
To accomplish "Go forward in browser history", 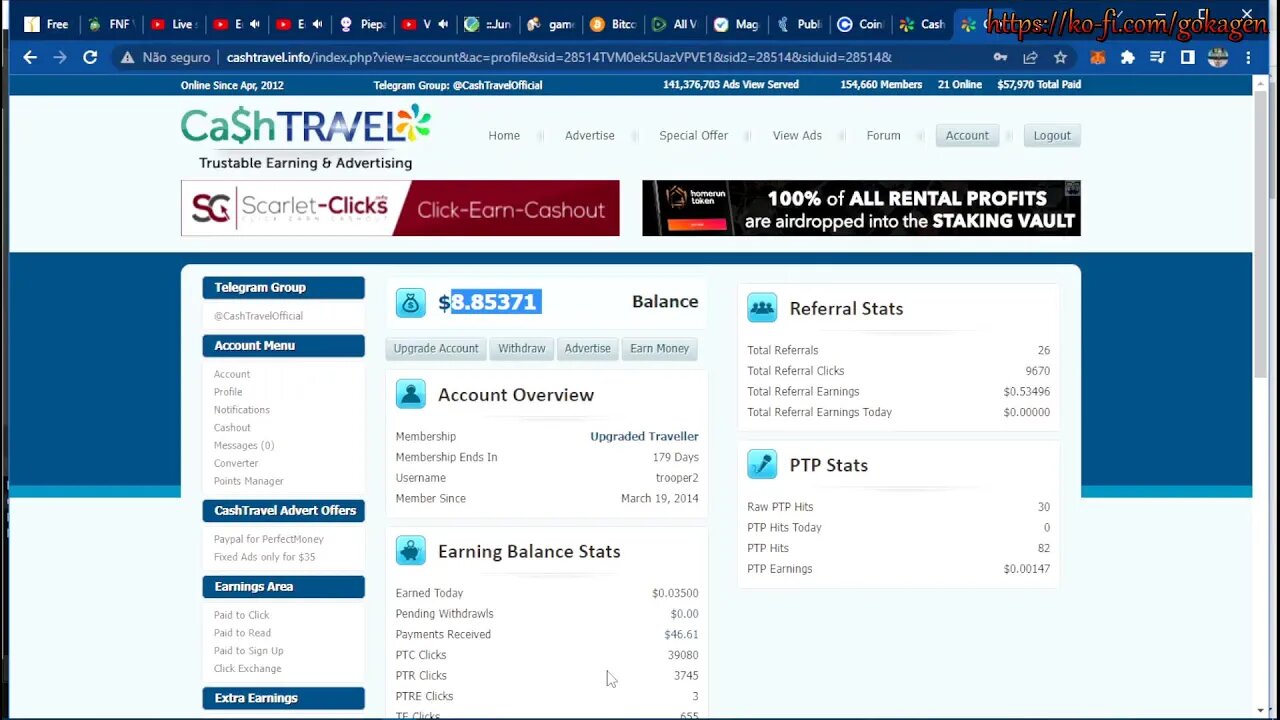I will tap(60, 58).
